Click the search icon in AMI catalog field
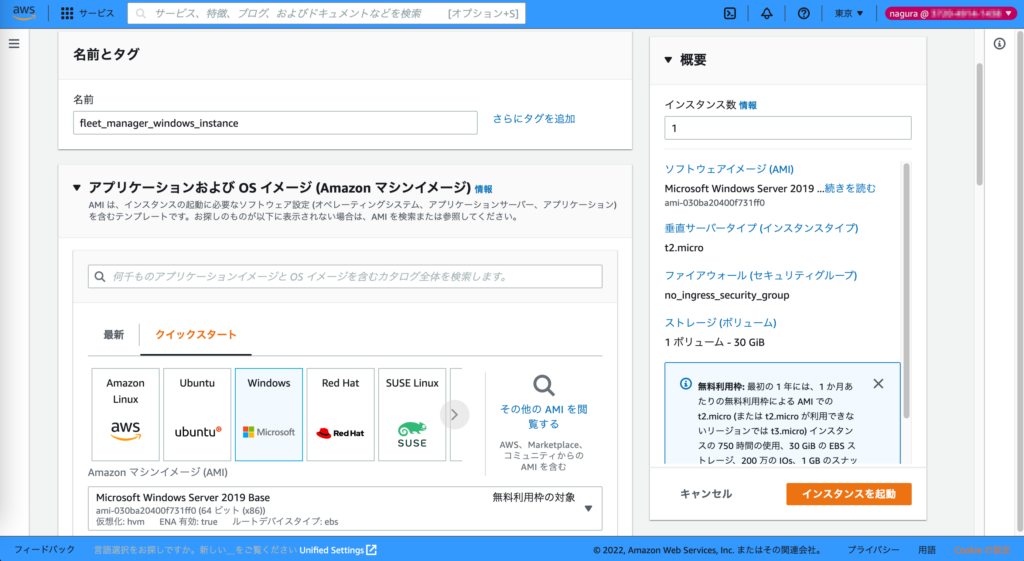 (x=100, y=276)
